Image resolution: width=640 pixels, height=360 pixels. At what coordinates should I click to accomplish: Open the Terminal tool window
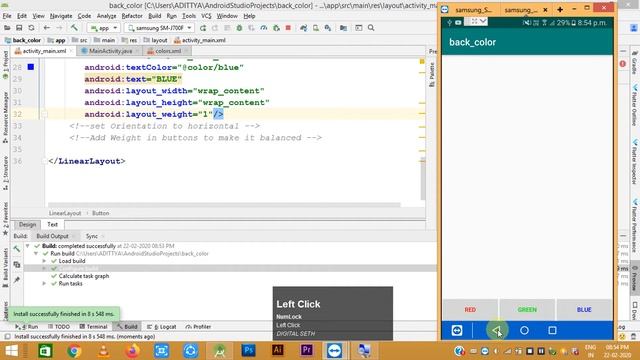(93, 327)
